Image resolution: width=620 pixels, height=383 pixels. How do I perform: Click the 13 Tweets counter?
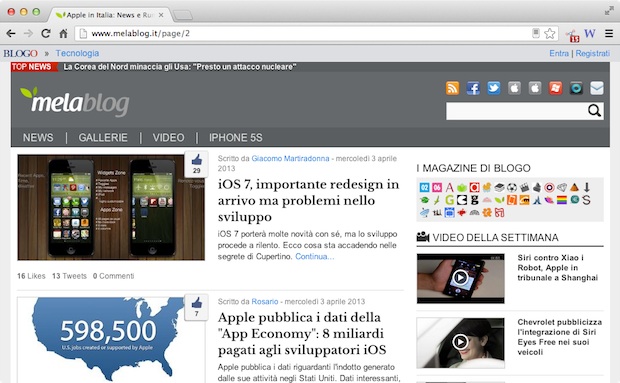pos(69,276)
